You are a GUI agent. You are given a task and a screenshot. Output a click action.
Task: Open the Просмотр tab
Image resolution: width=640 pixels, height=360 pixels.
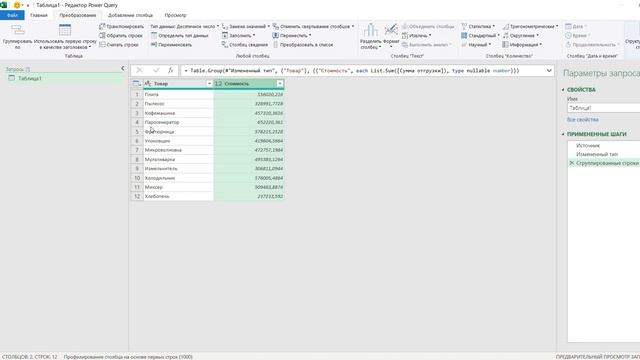point(176,15)
